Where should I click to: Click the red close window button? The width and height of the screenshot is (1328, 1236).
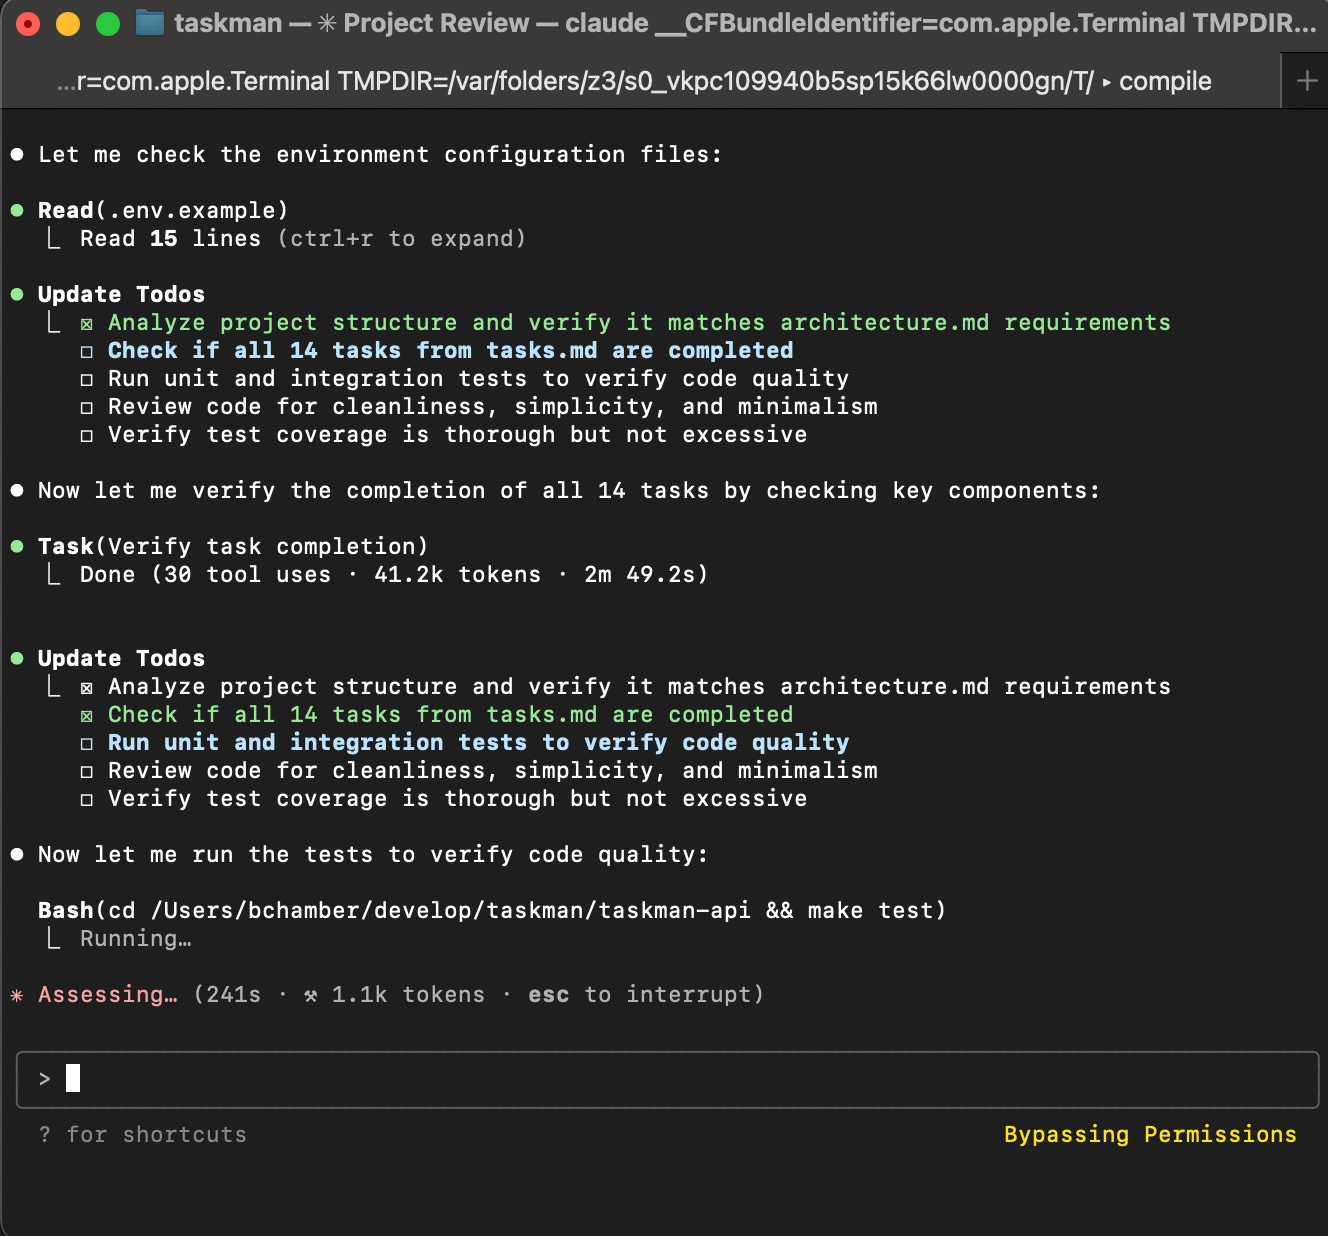28,24
